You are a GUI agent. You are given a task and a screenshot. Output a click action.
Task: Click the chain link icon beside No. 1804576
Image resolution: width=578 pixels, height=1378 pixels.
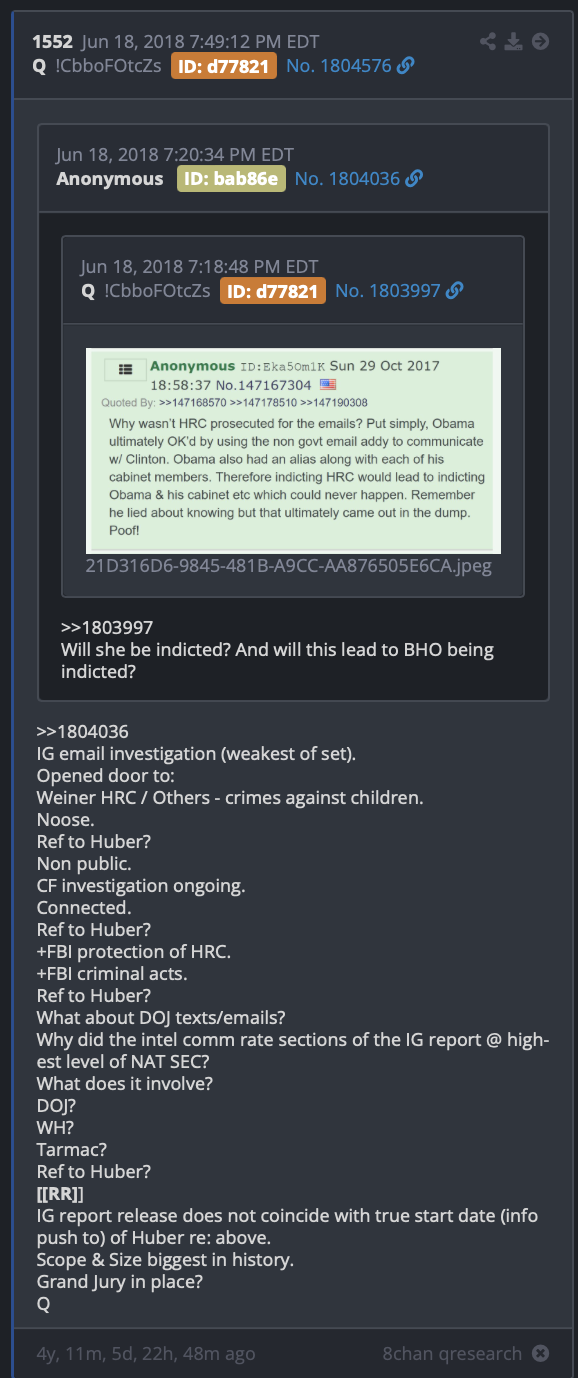pyautogui.click(x=405, y=66)
